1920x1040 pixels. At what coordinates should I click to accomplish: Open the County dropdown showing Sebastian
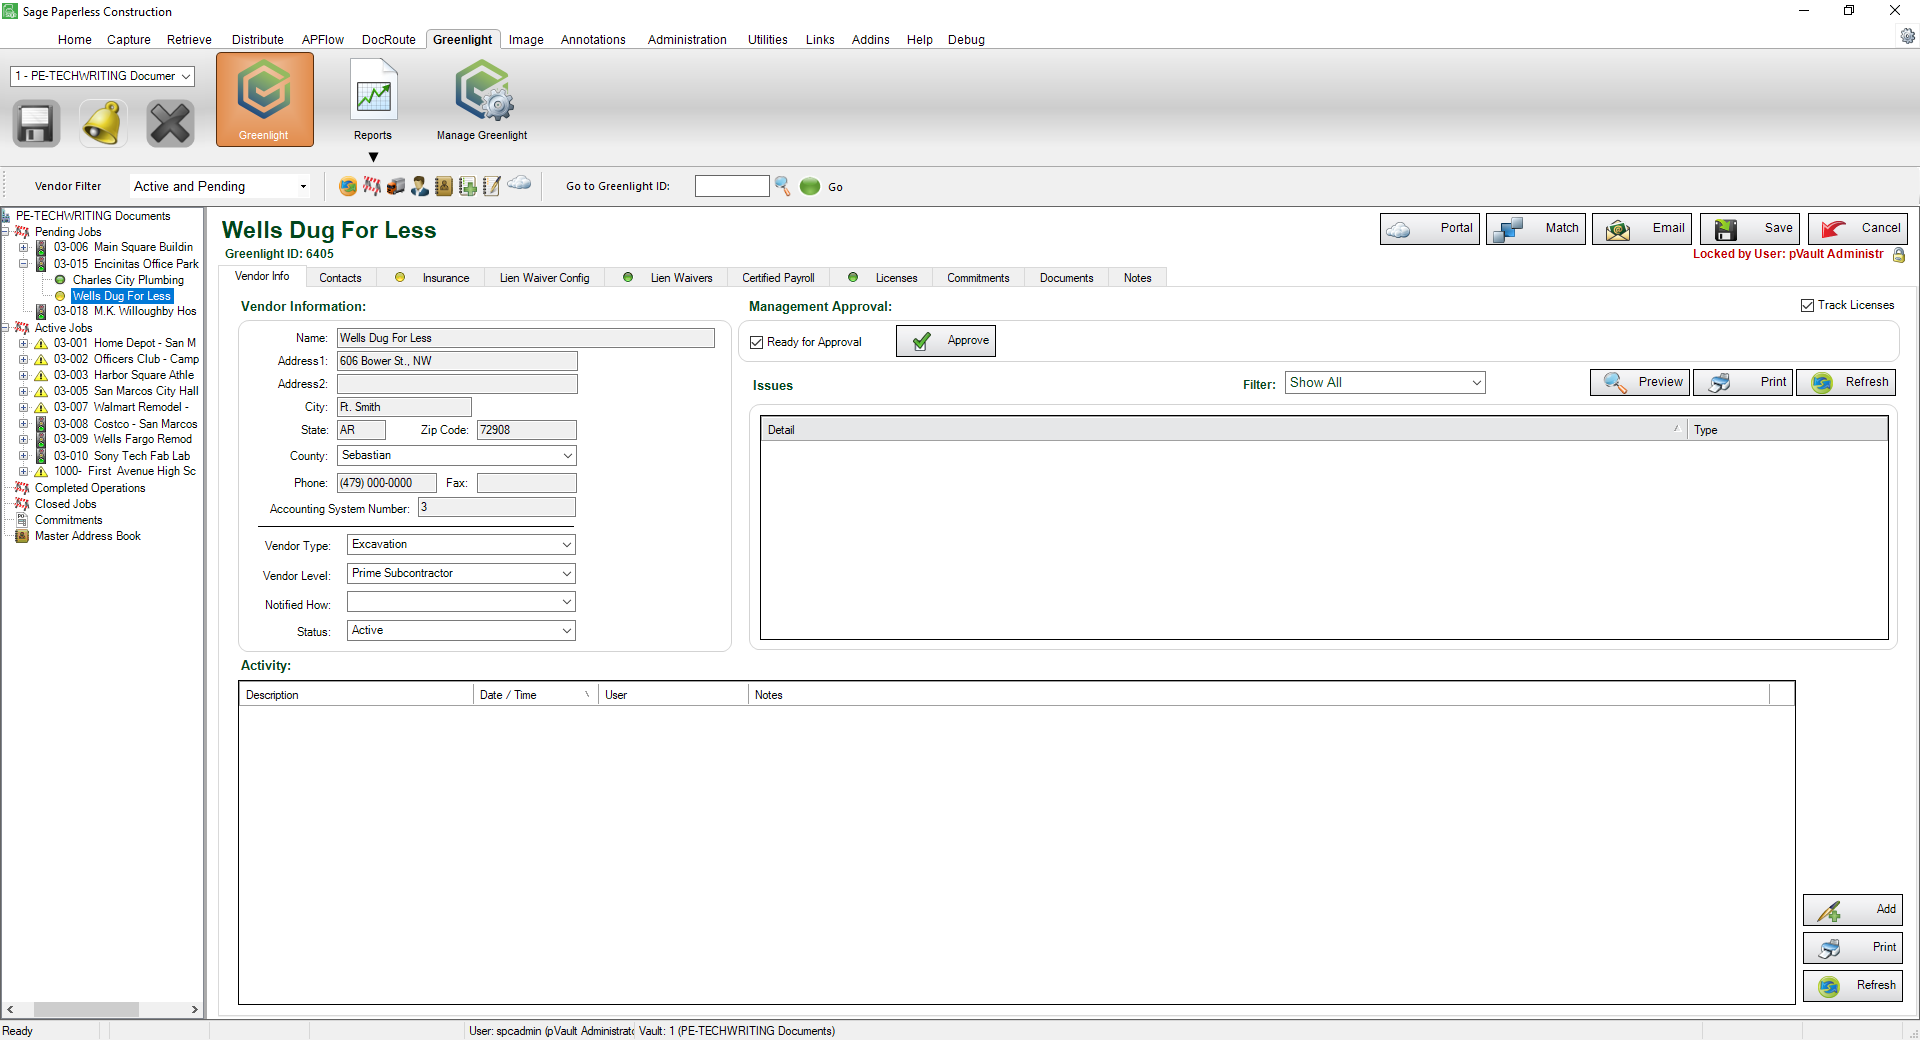pyautogui.click(x=457, y=456)
